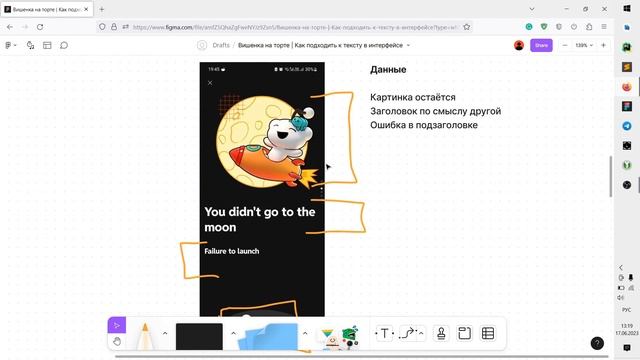
Task: Open the browser hamburger menu
Action: pyautogui.click(x=604, y=27)
